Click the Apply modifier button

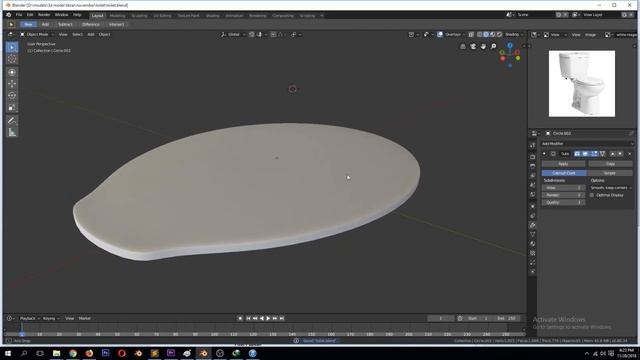(563, 164)
